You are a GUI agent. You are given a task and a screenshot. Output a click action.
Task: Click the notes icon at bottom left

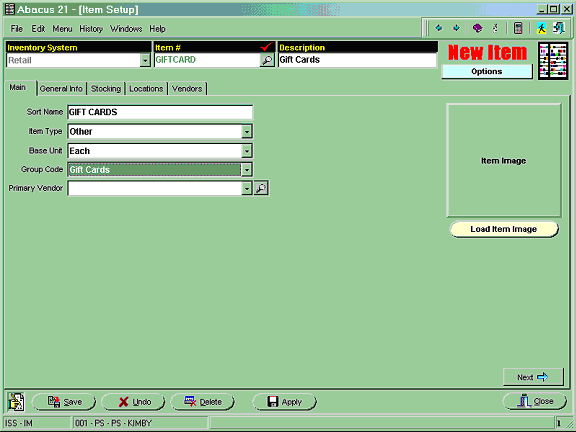click(x=16, y=402)
